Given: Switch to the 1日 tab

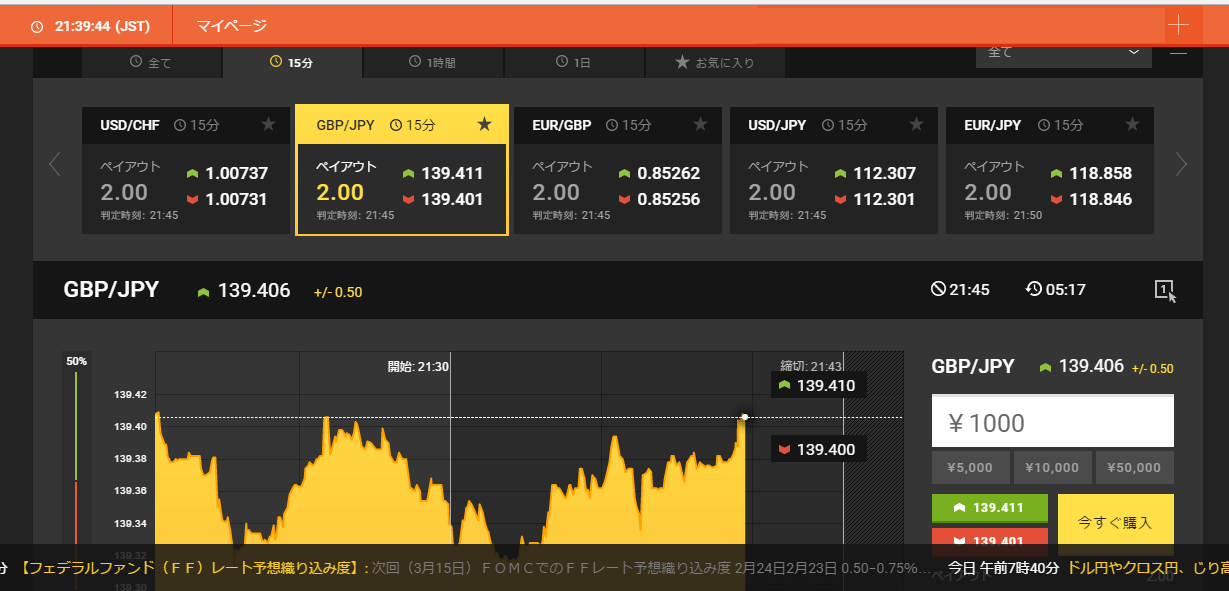Looking at the screenshot, I should (x=573, y=62).
